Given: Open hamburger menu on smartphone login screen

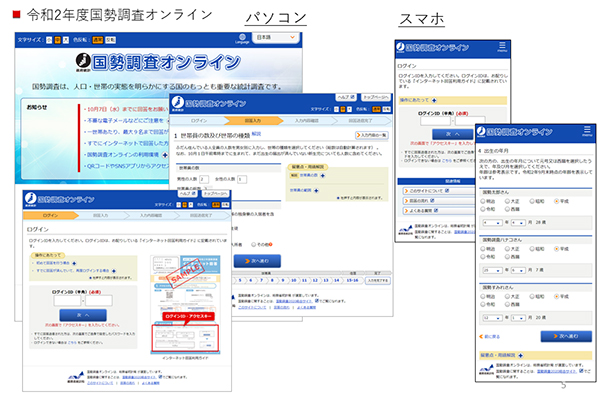Looking at the screenshot, I should click(502, 47).
